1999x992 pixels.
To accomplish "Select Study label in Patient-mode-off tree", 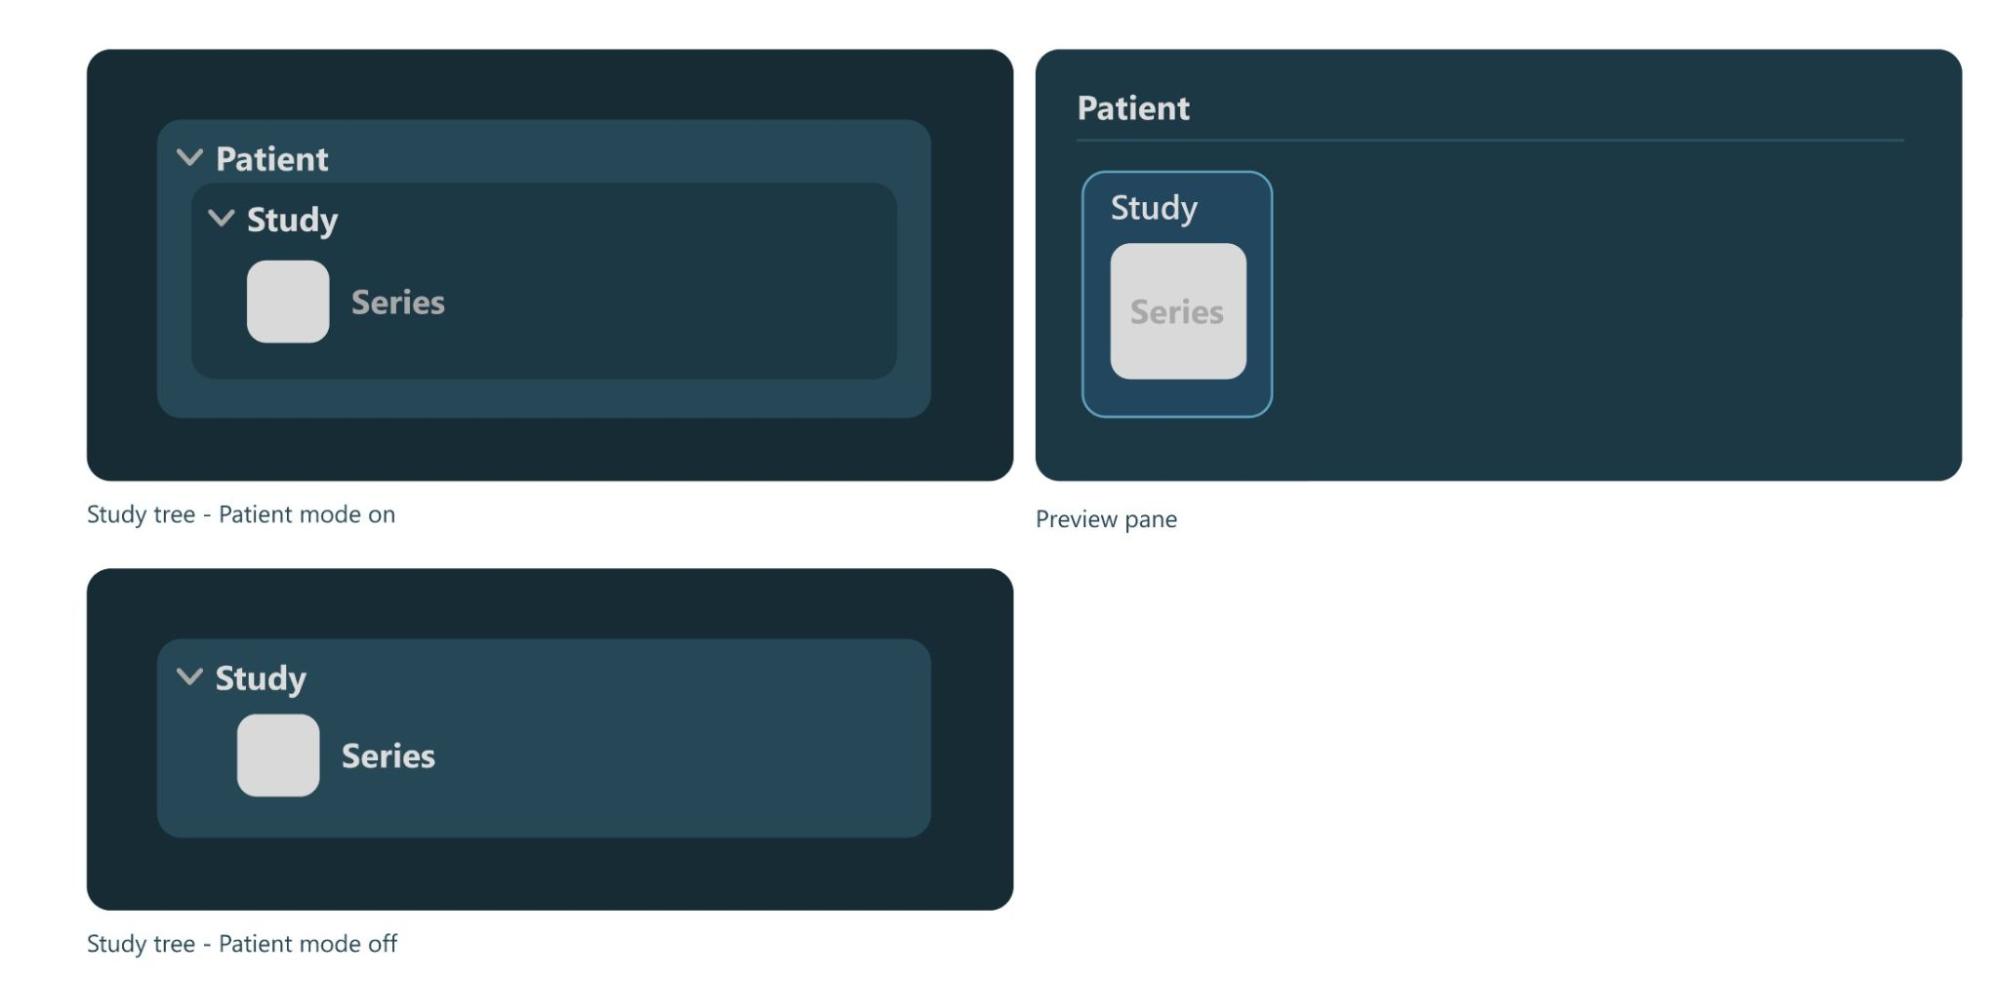I will pos(260,678).
